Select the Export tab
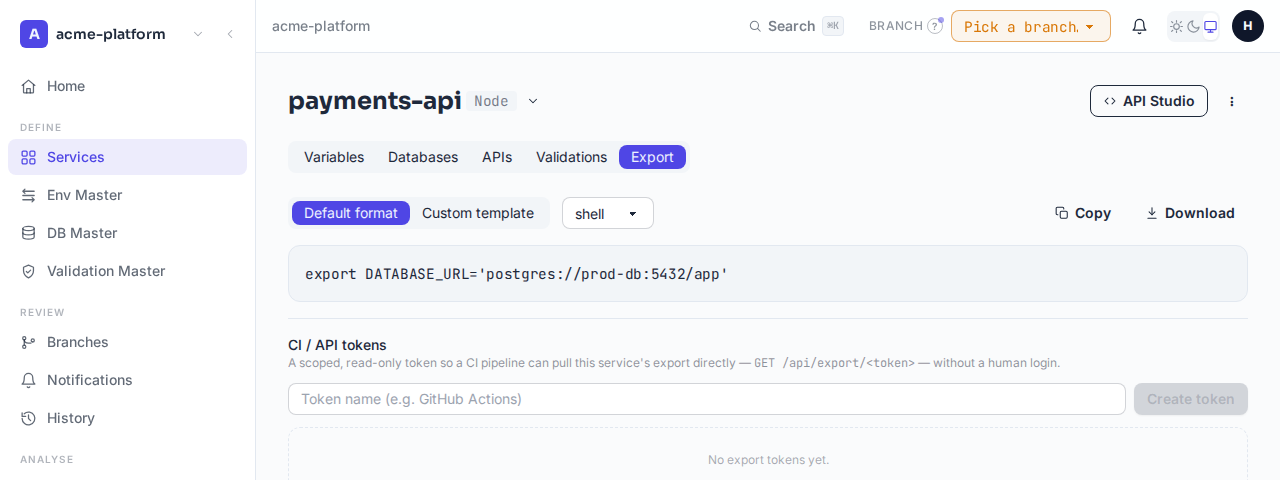This screenshot has height=480, width=1280. click(x=652, y=157)
